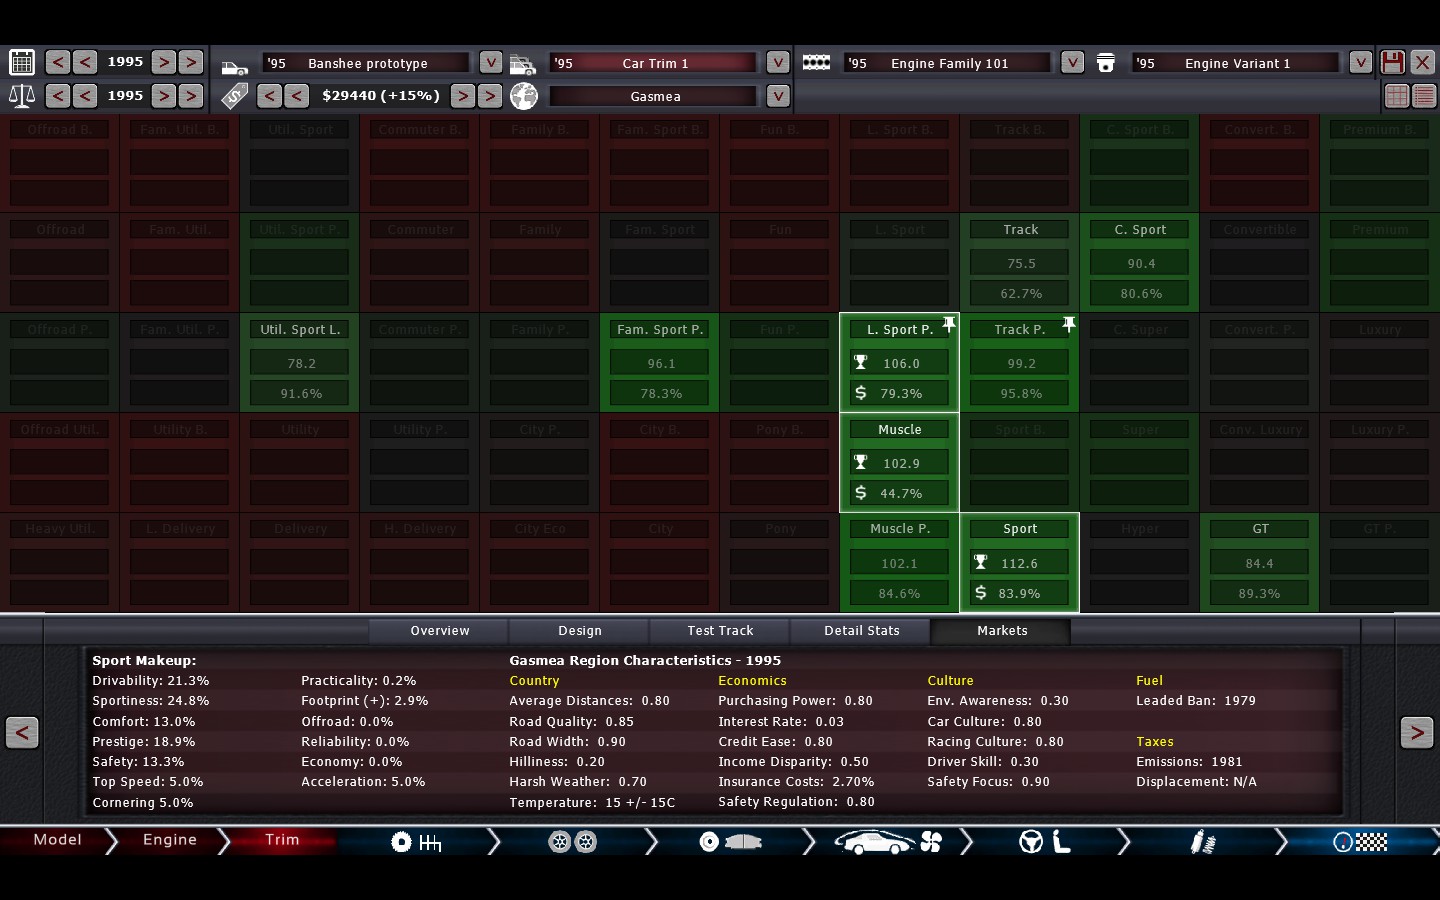Viewport: 1440px width, 900px height.
Task: Switch to the list view icon
Action: (1424, 96)
